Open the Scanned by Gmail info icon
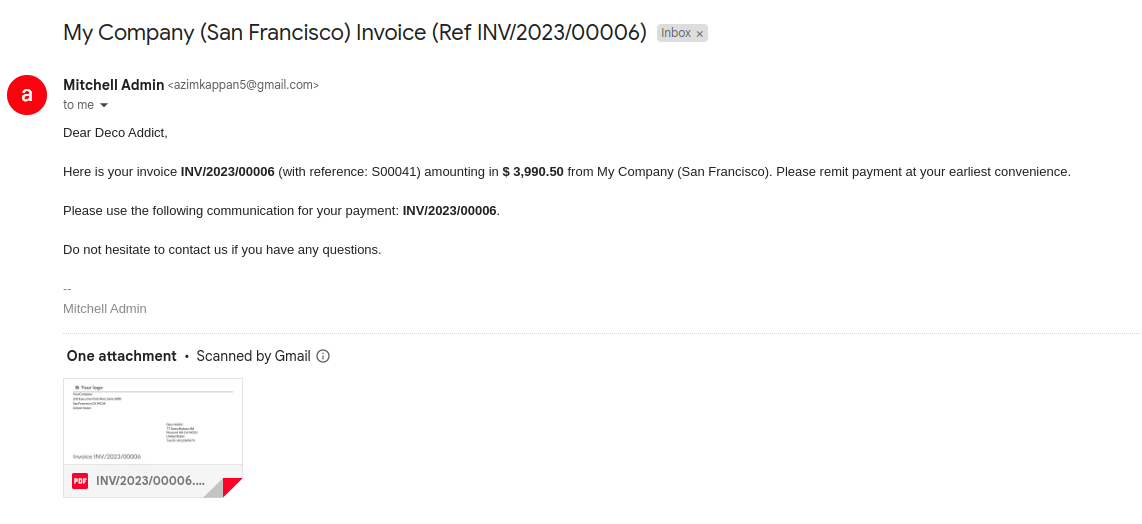This screenshot has width=1142, height=524. tap(323, 356)
